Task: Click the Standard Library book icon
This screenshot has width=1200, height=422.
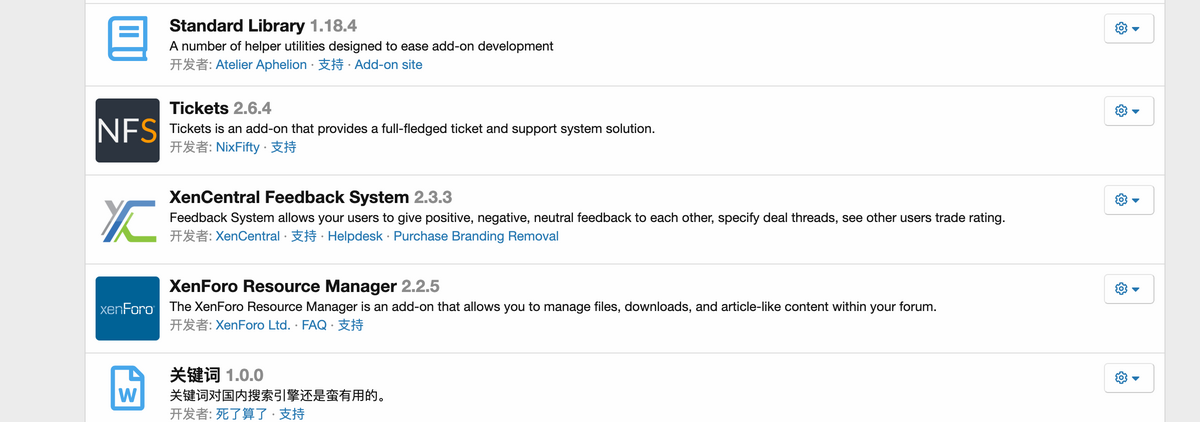Action: pyautogui.click(x=128, y=40)
